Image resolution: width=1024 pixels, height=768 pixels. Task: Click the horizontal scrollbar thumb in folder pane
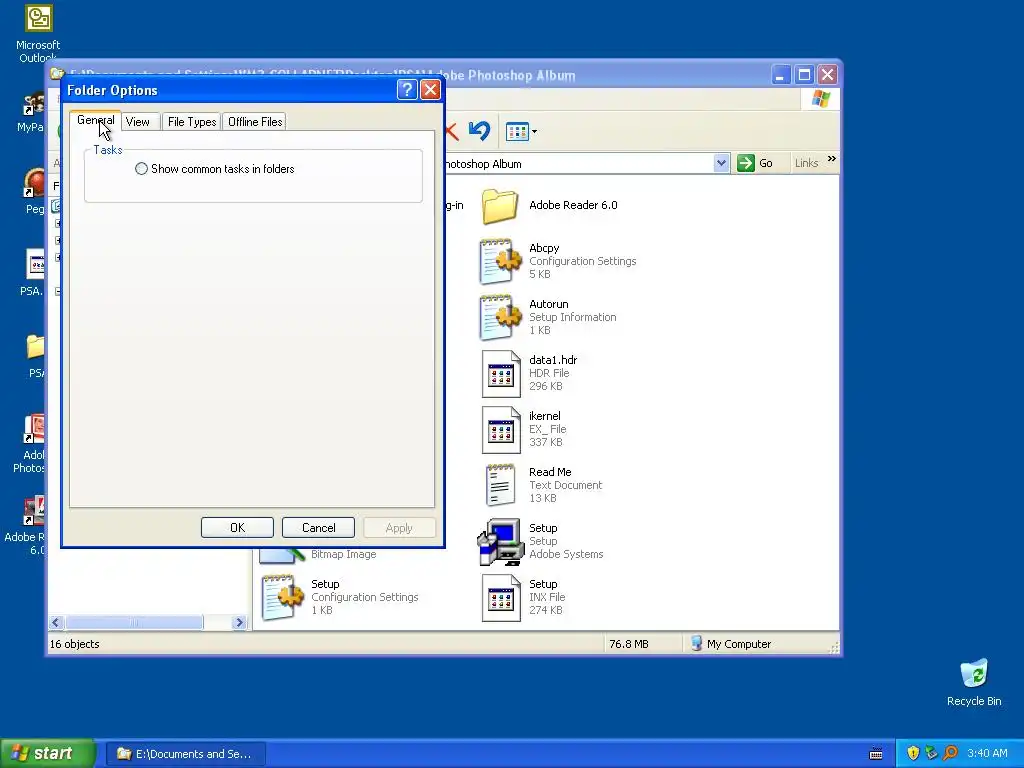[x=134, y=622]
